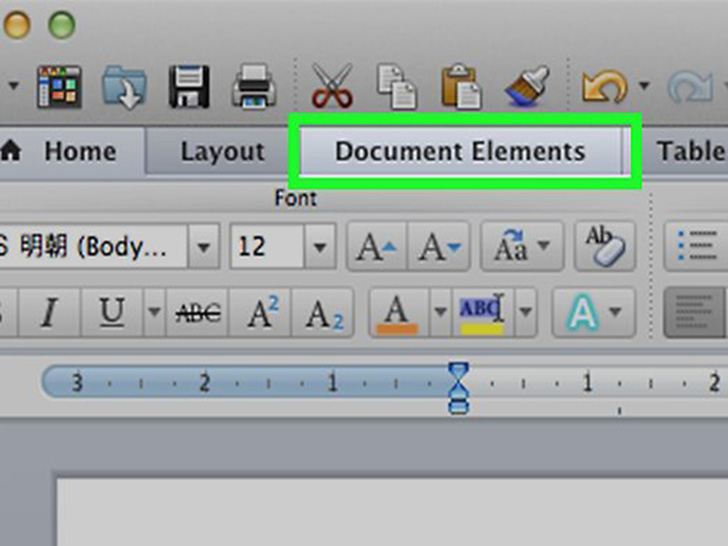The width and height of the screenshot is (728, 546).
Task: Redo the last action
Action: [x=690, y=86]
